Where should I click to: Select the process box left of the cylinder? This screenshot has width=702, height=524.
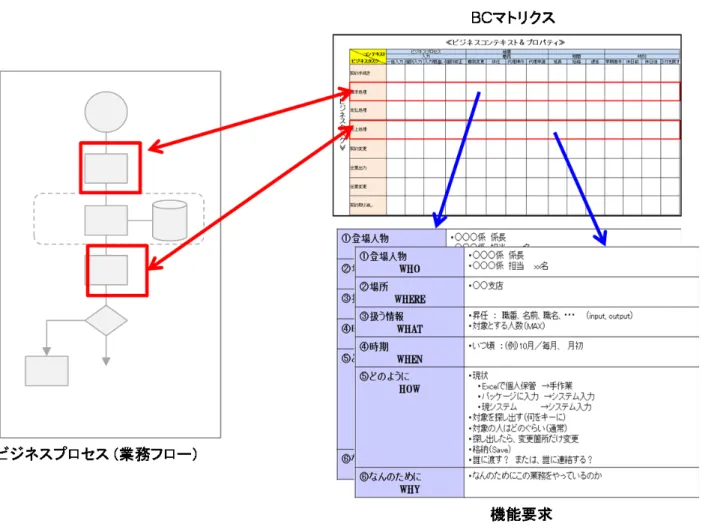tap(106, 220)
